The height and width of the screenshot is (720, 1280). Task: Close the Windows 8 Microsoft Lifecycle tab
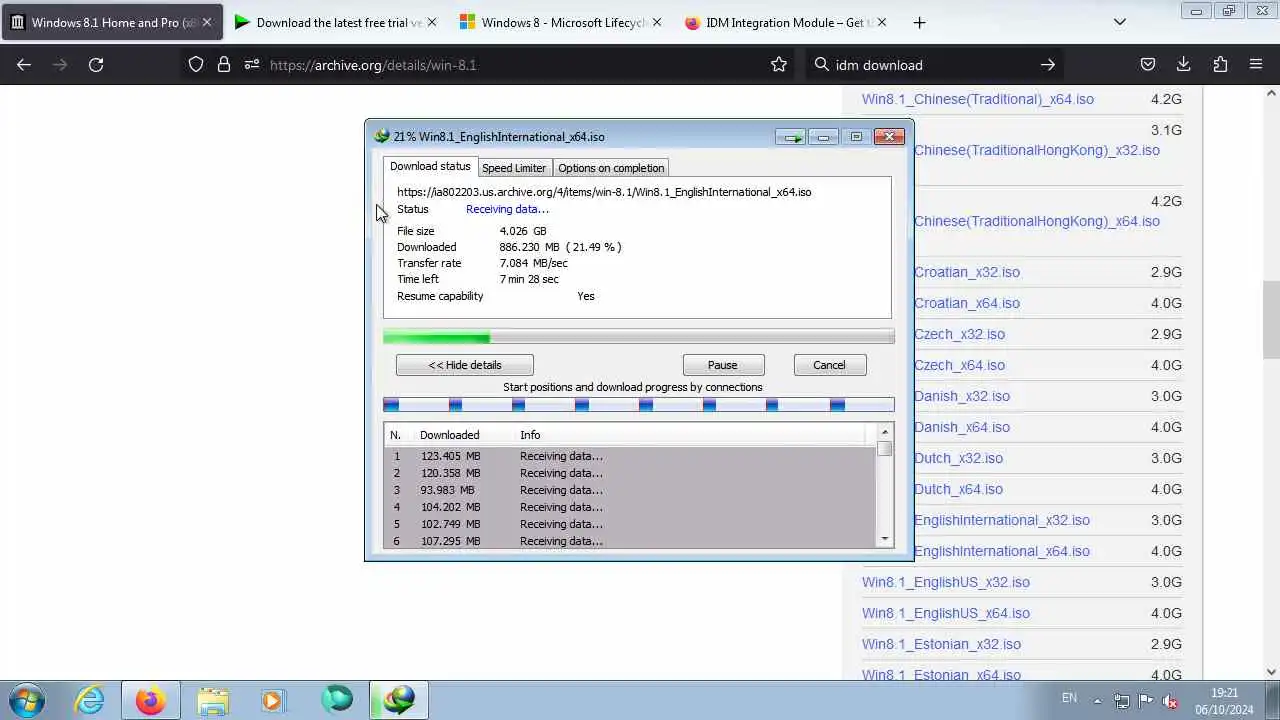click(657, 22)
